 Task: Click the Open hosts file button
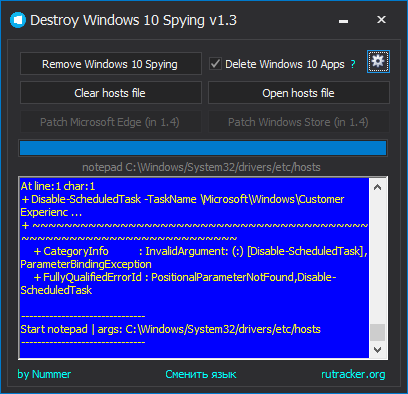pos(299,93)
